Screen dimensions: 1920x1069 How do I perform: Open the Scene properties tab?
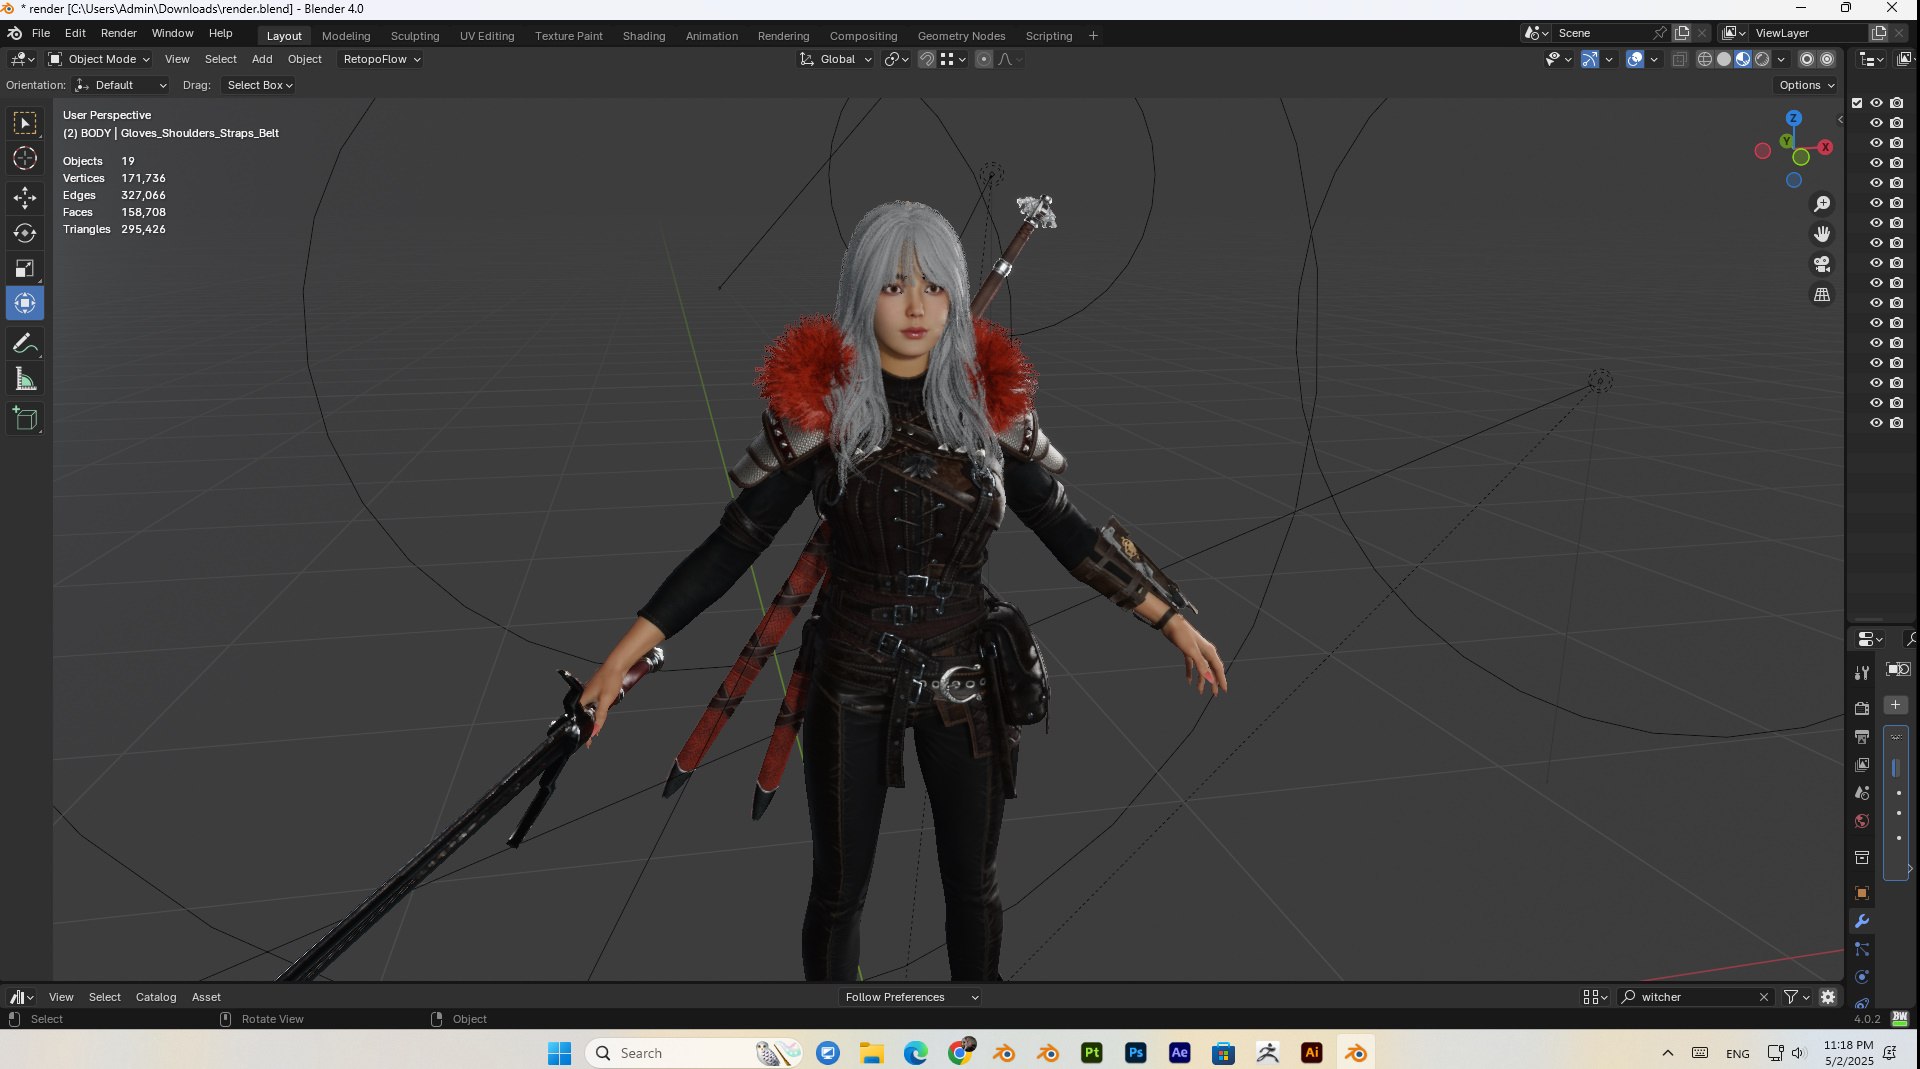point(1862,793)
